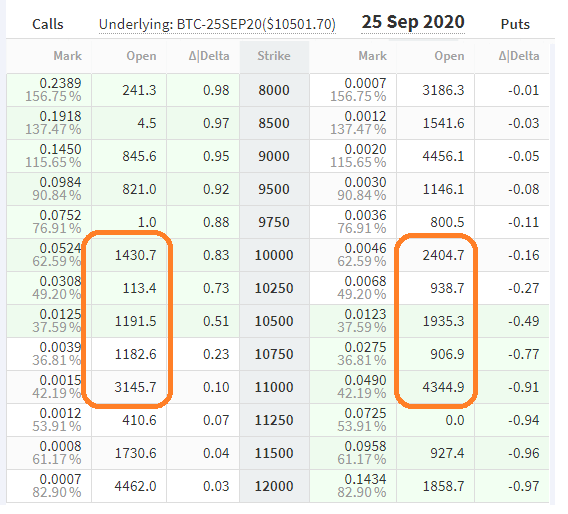
Task: Click call open interest 4462.0
Action: pyautogui.click(x=135, y=486)
